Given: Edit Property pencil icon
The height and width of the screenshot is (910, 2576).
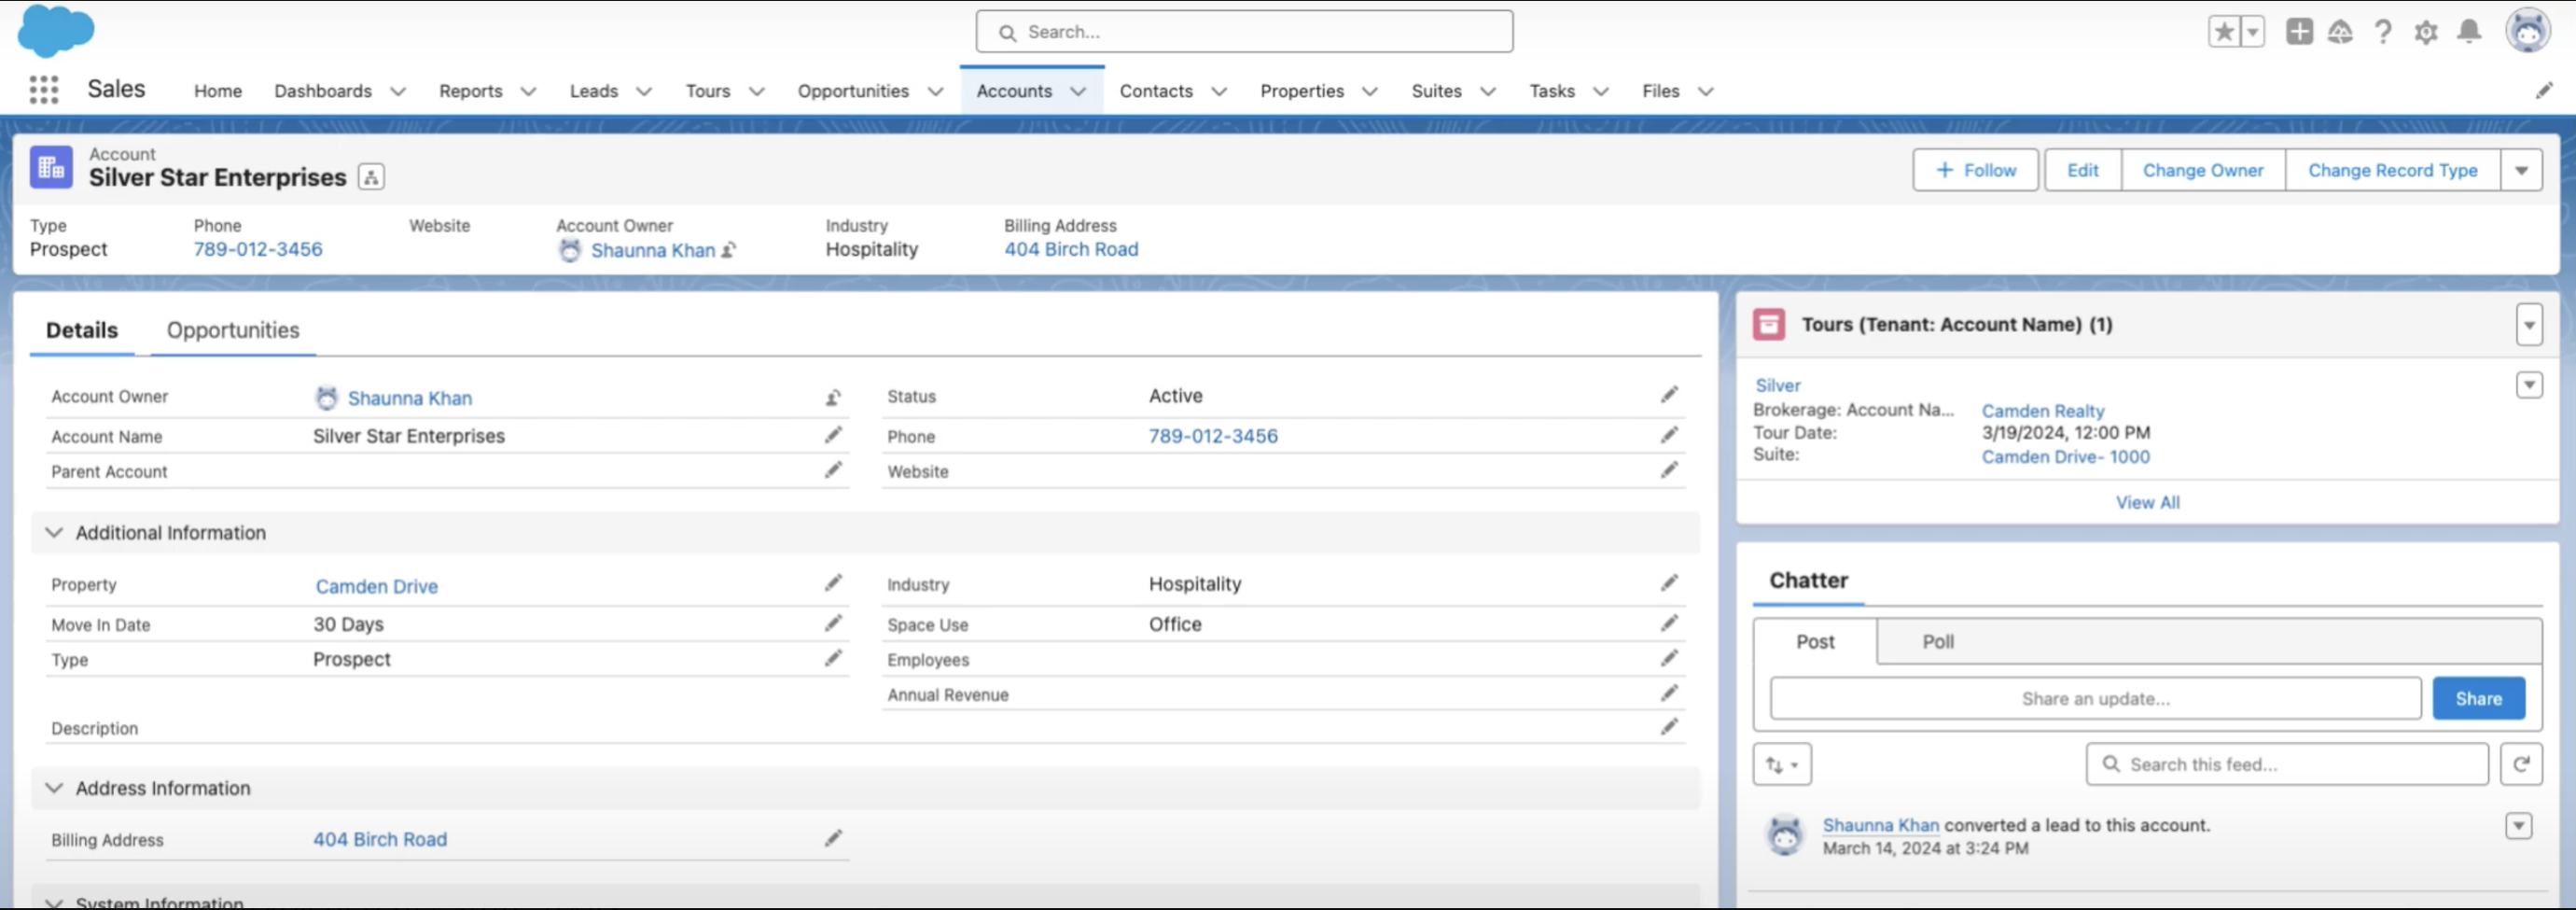Looking at the screenshot, I should click(833, 583).
